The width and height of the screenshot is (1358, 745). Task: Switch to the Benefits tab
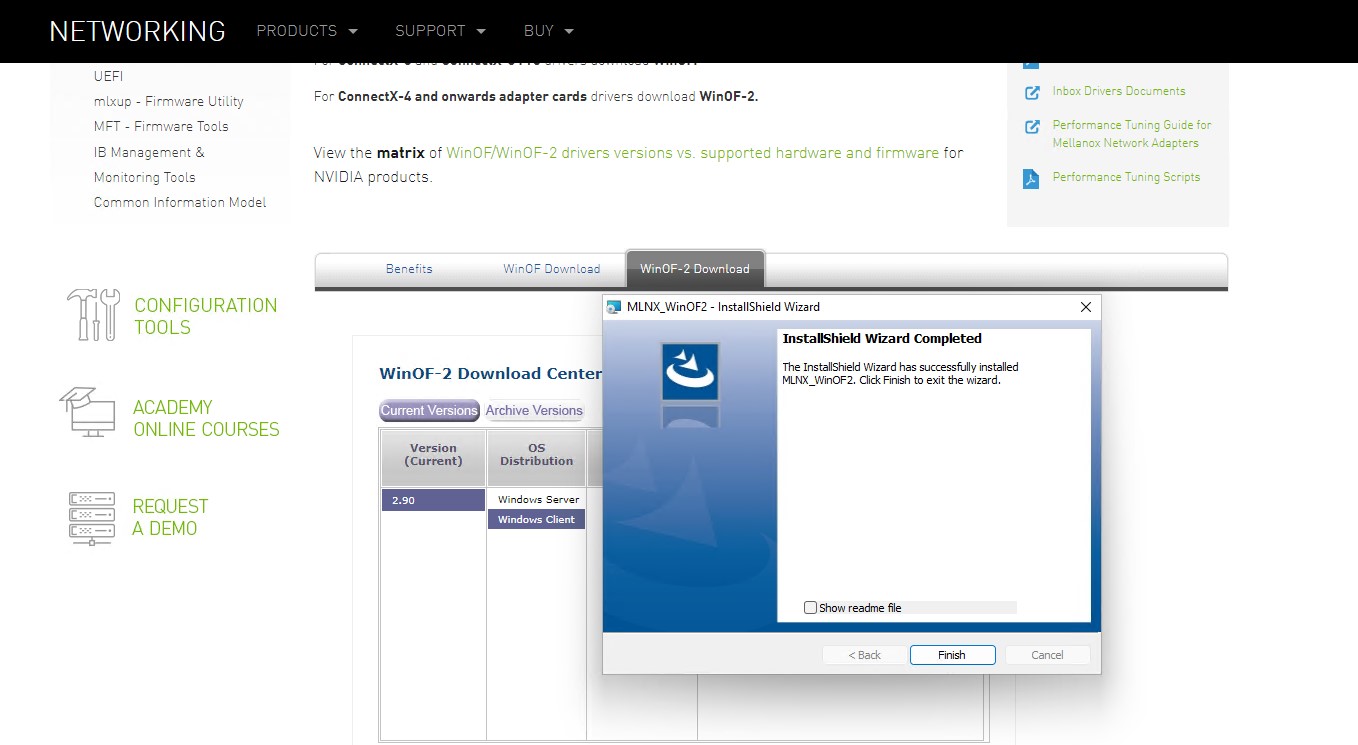click(x=409, y=269)
